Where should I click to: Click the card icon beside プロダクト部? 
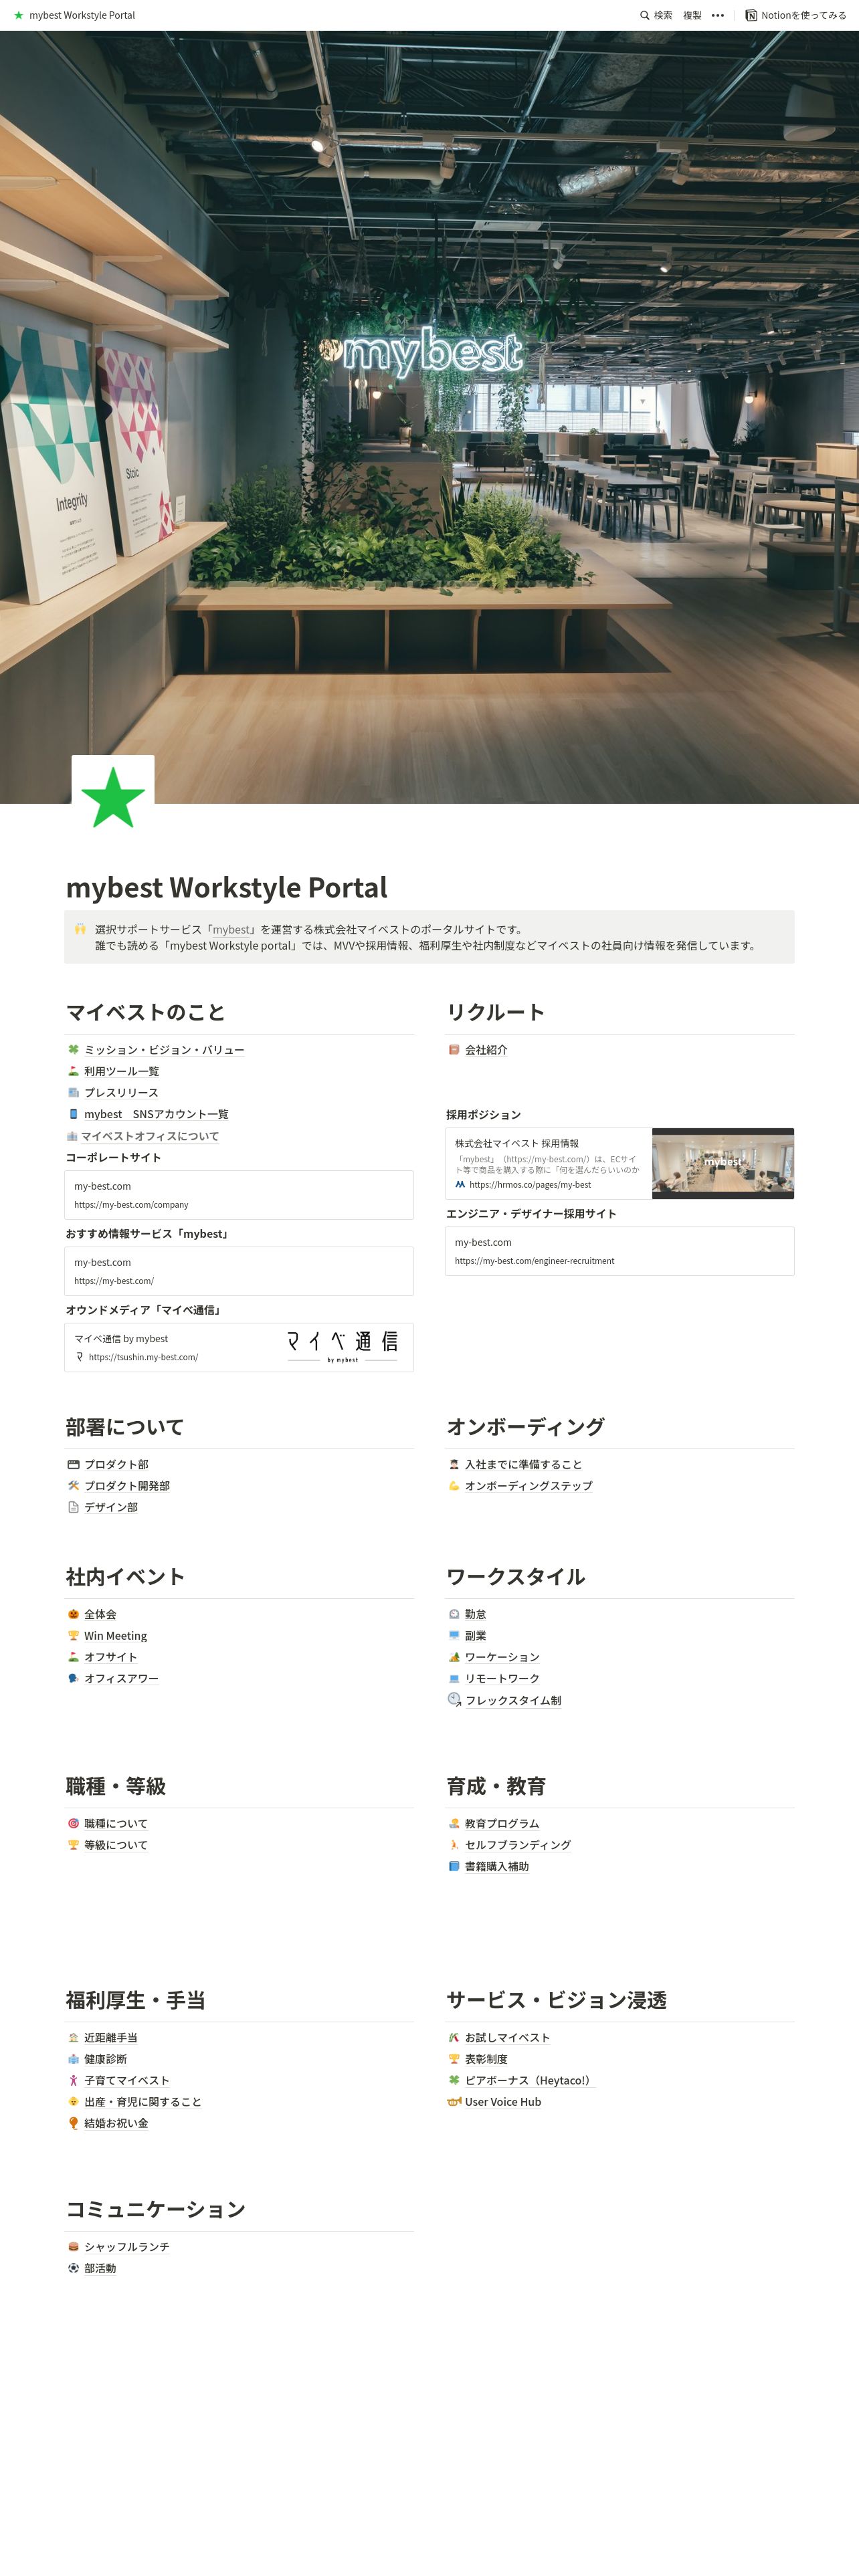click(x=73, y=1463)
